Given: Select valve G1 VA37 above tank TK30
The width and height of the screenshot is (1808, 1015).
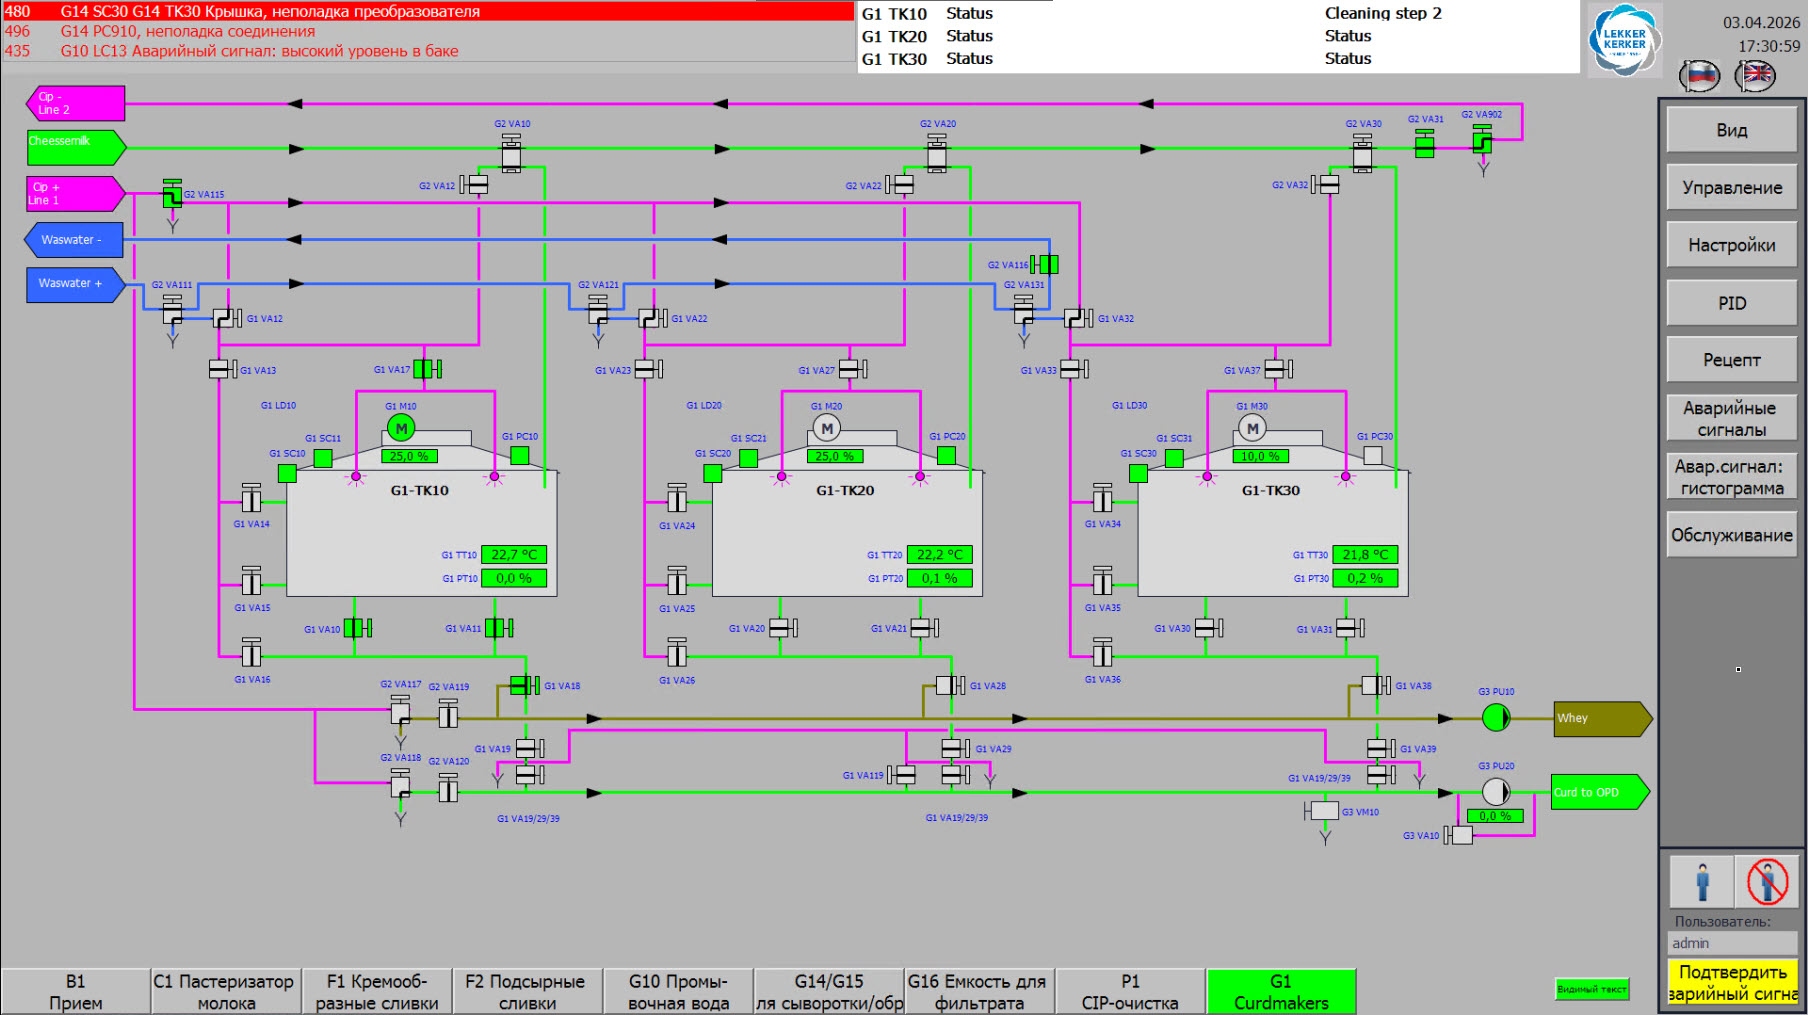Looking at the screenshot, I should (x=1278, y=369).
